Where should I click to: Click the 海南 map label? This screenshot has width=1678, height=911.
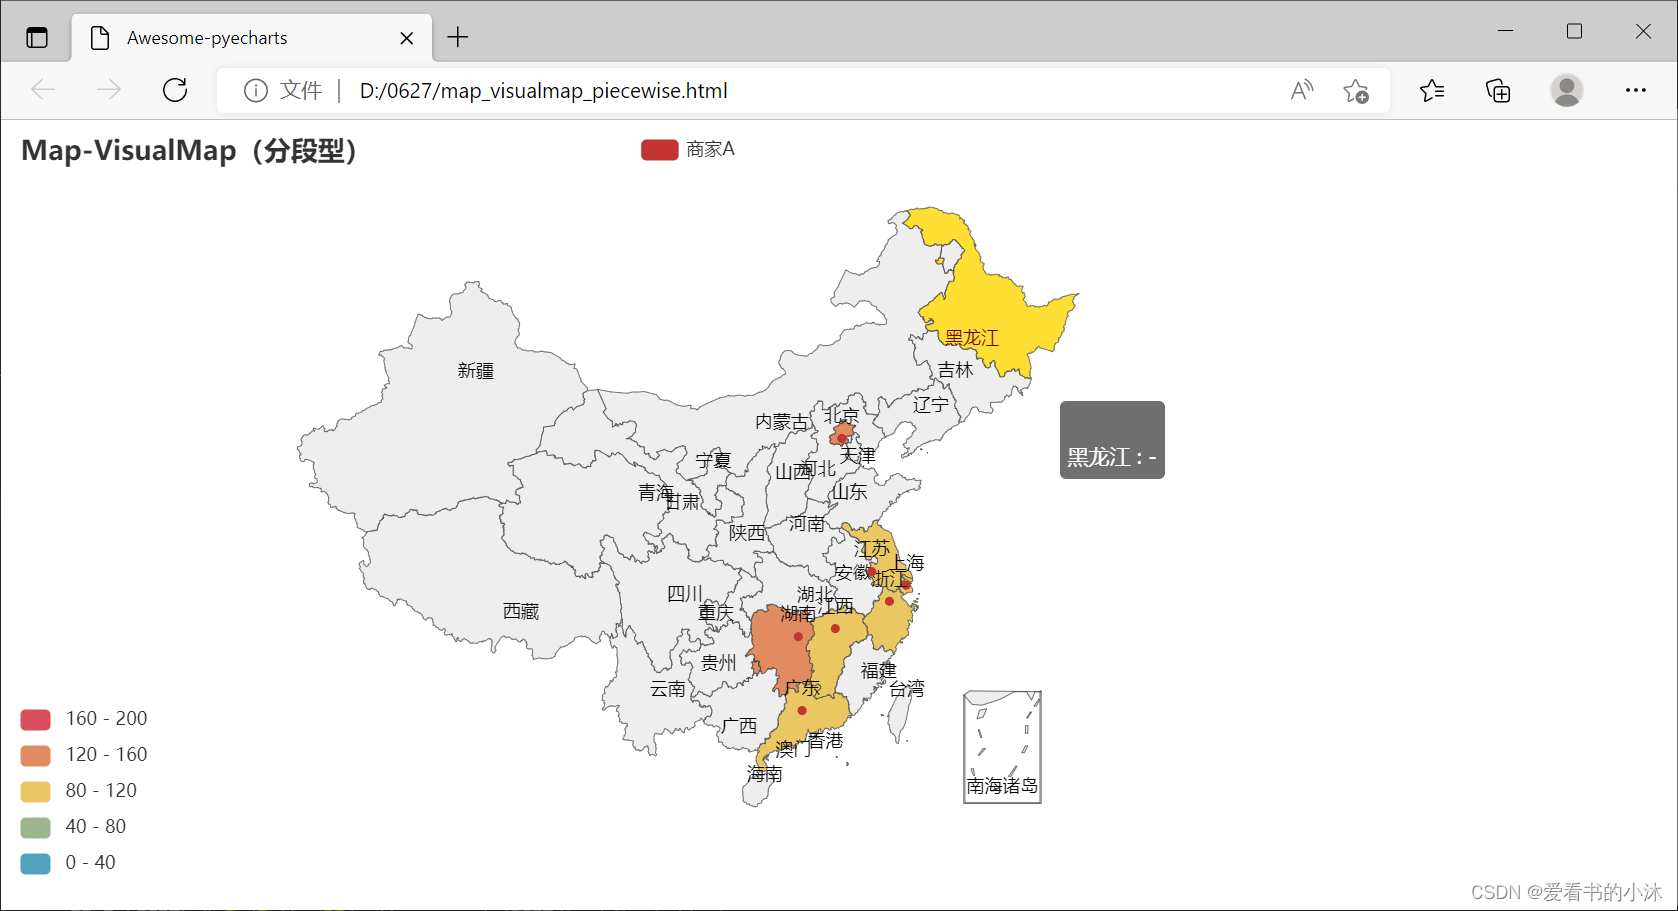point(765,774)
